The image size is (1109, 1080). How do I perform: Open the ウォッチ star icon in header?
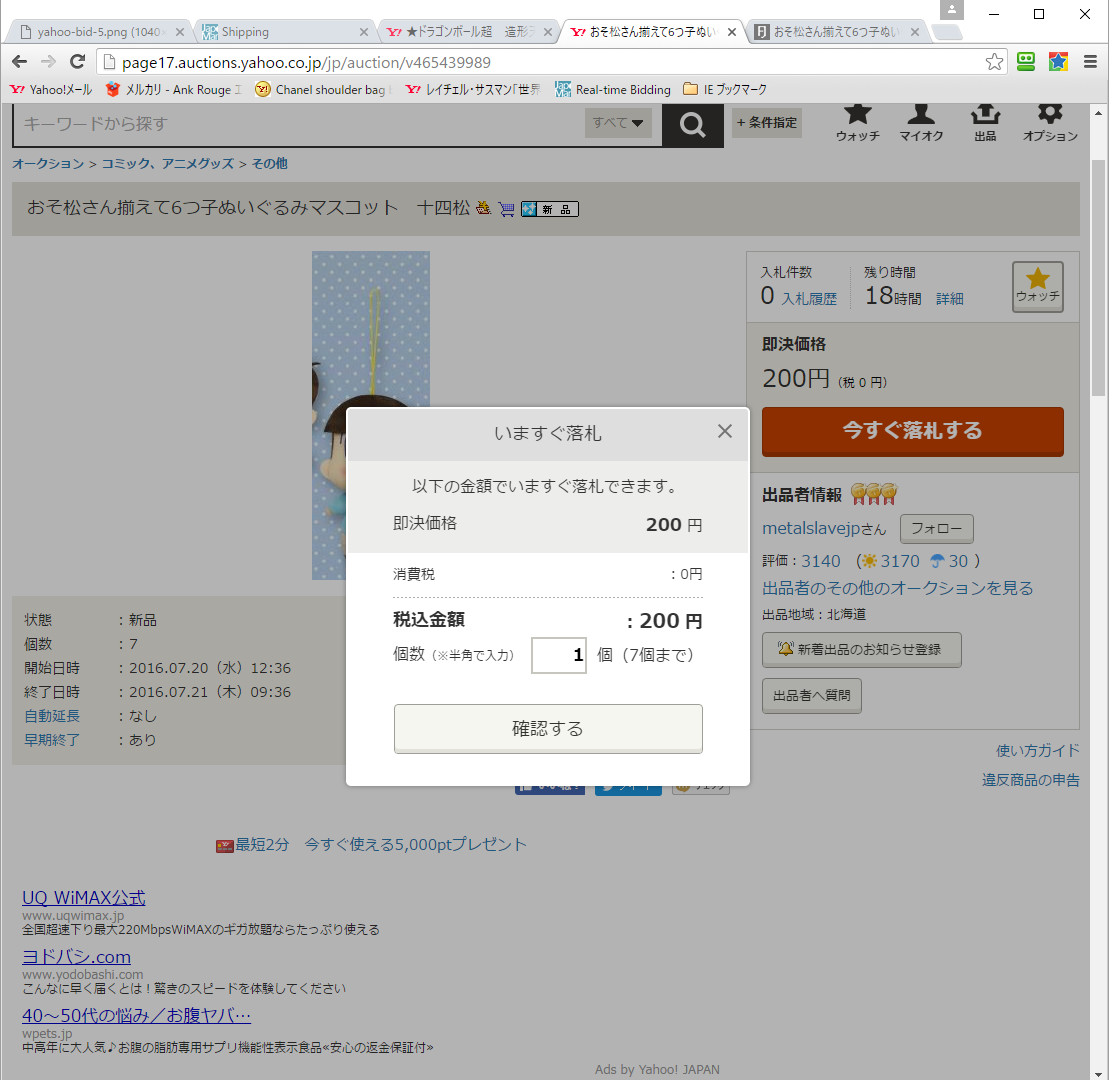(x=857, y=123)
